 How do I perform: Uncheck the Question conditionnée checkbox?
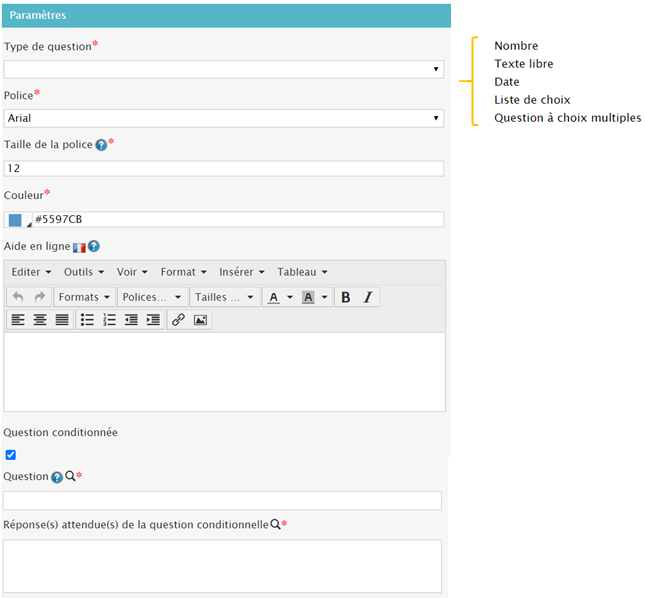(x=11, y=454)
